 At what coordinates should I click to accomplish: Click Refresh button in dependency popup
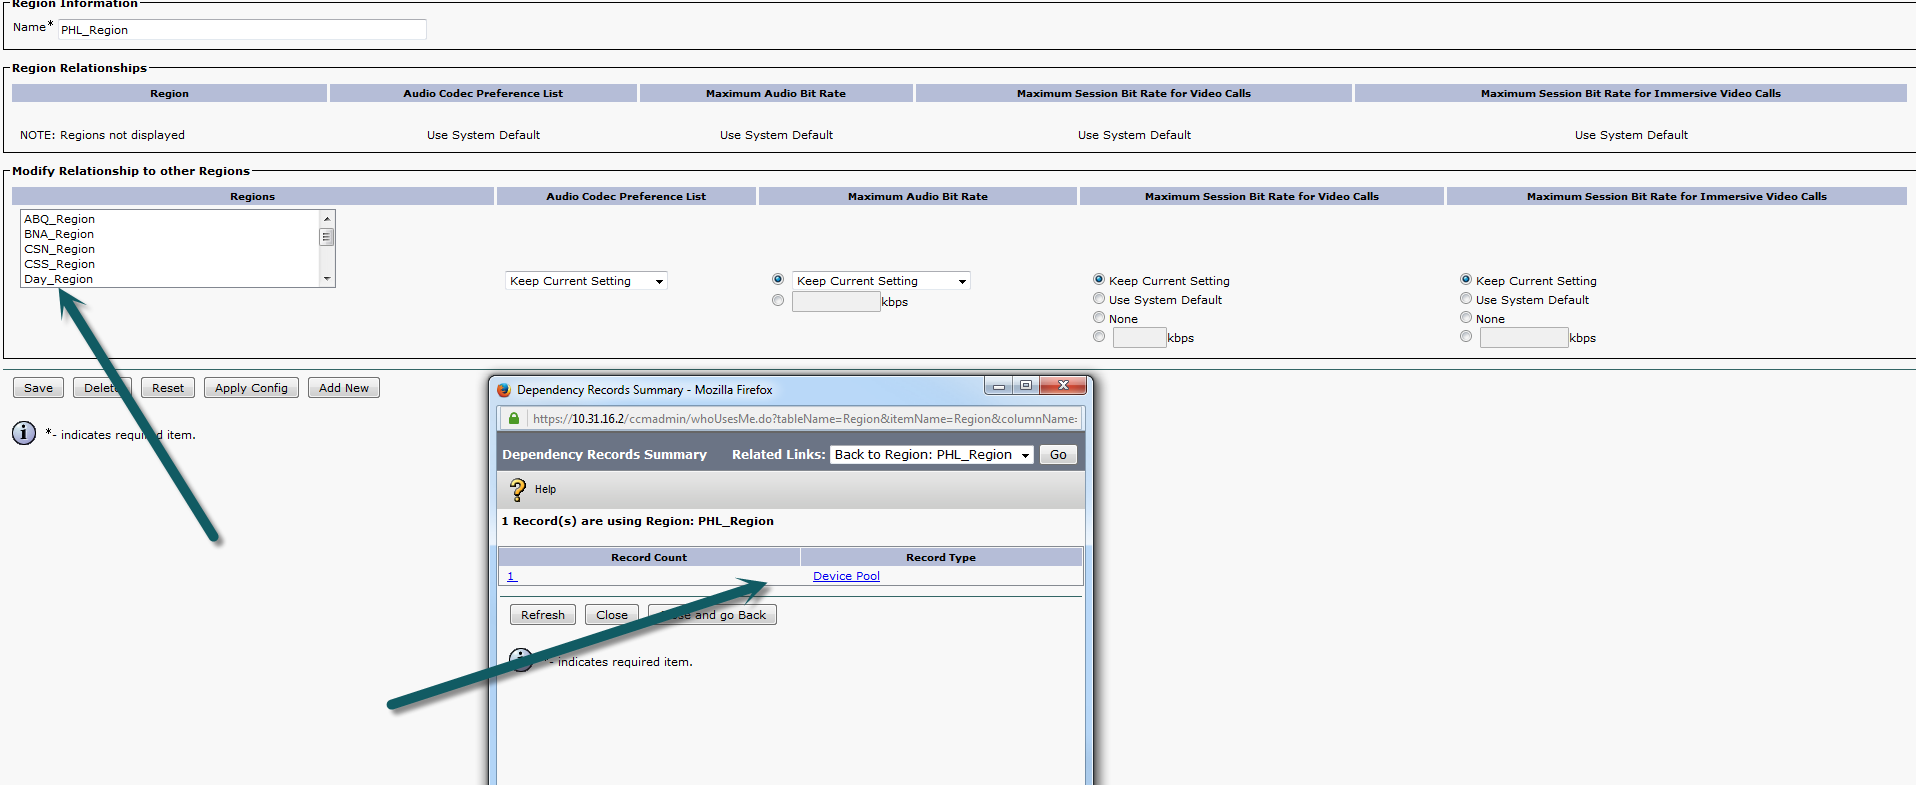(543, 615)
